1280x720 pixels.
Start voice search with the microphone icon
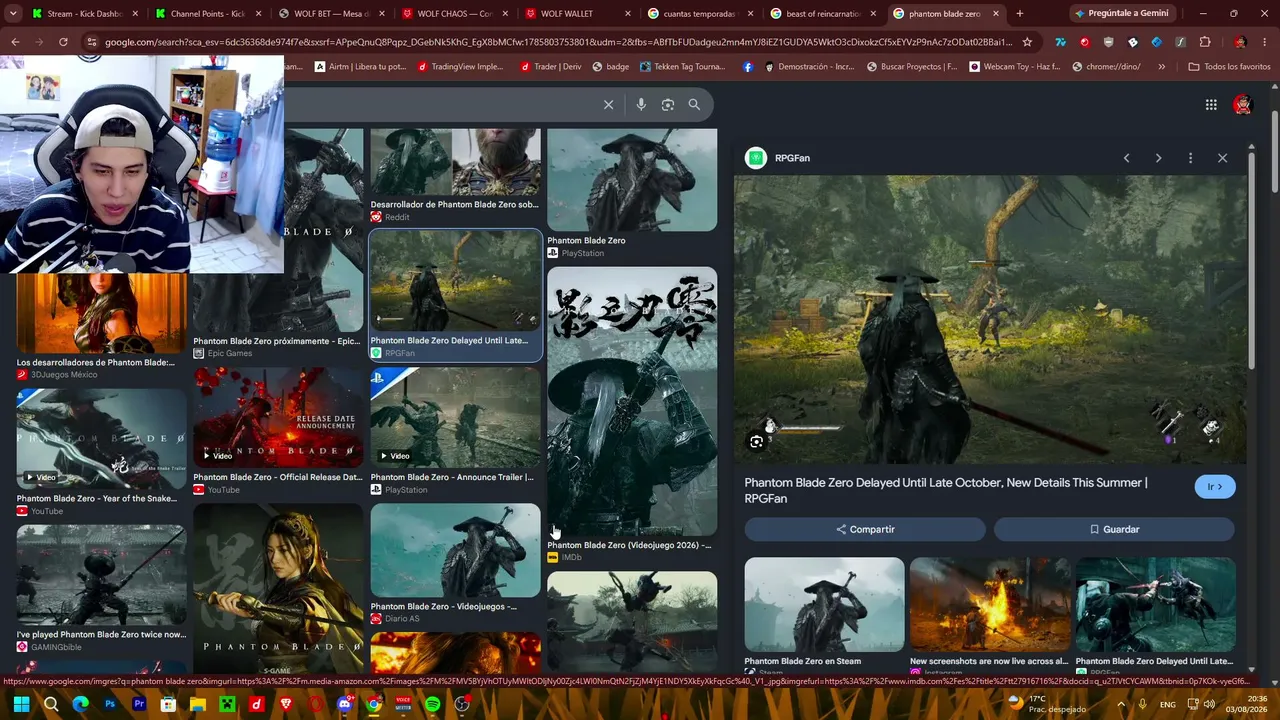coord(641,105)
